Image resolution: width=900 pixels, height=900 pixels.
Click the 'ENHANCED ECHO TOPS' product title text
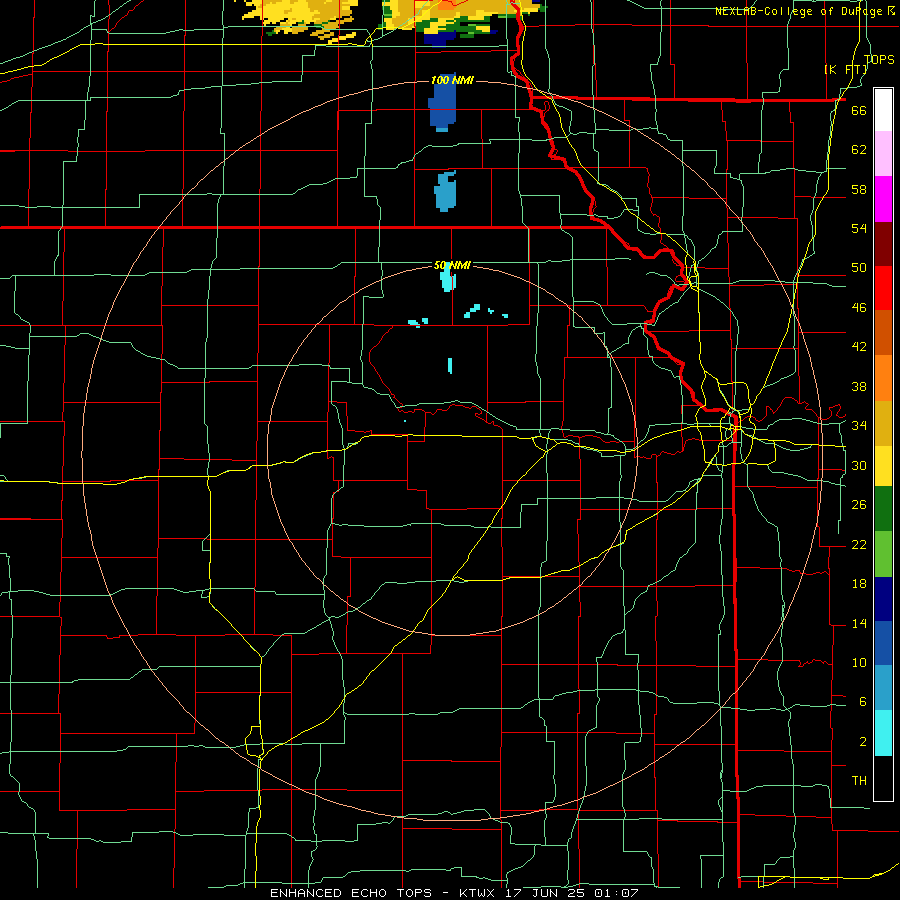(351, 893)
